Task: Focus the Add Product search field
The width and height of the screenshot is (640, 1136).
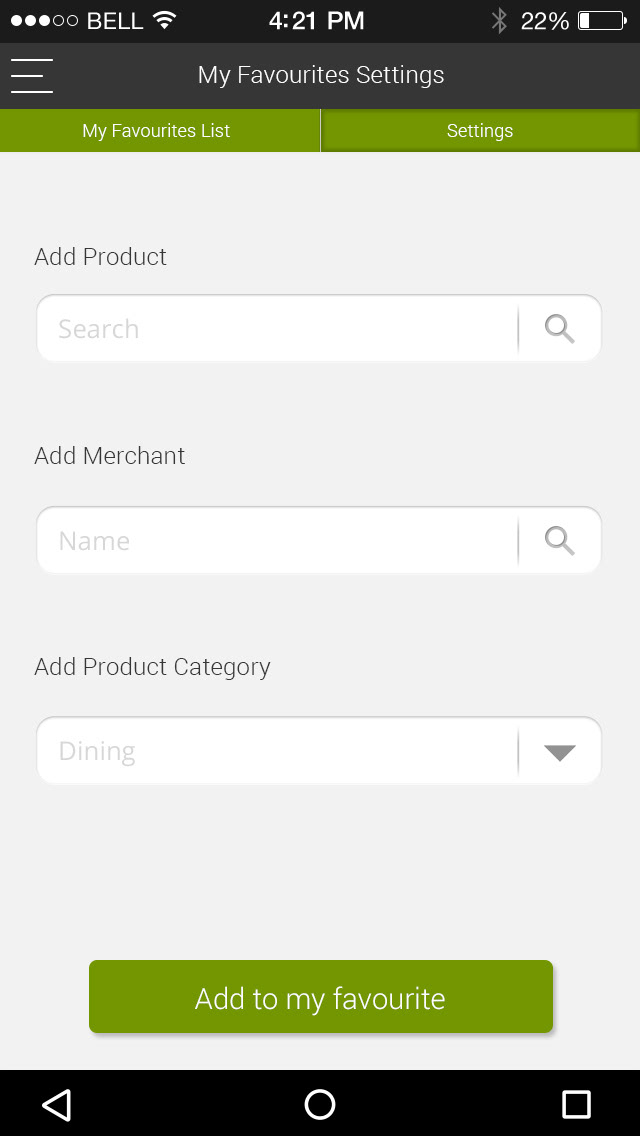Action: tap(277, 329)
